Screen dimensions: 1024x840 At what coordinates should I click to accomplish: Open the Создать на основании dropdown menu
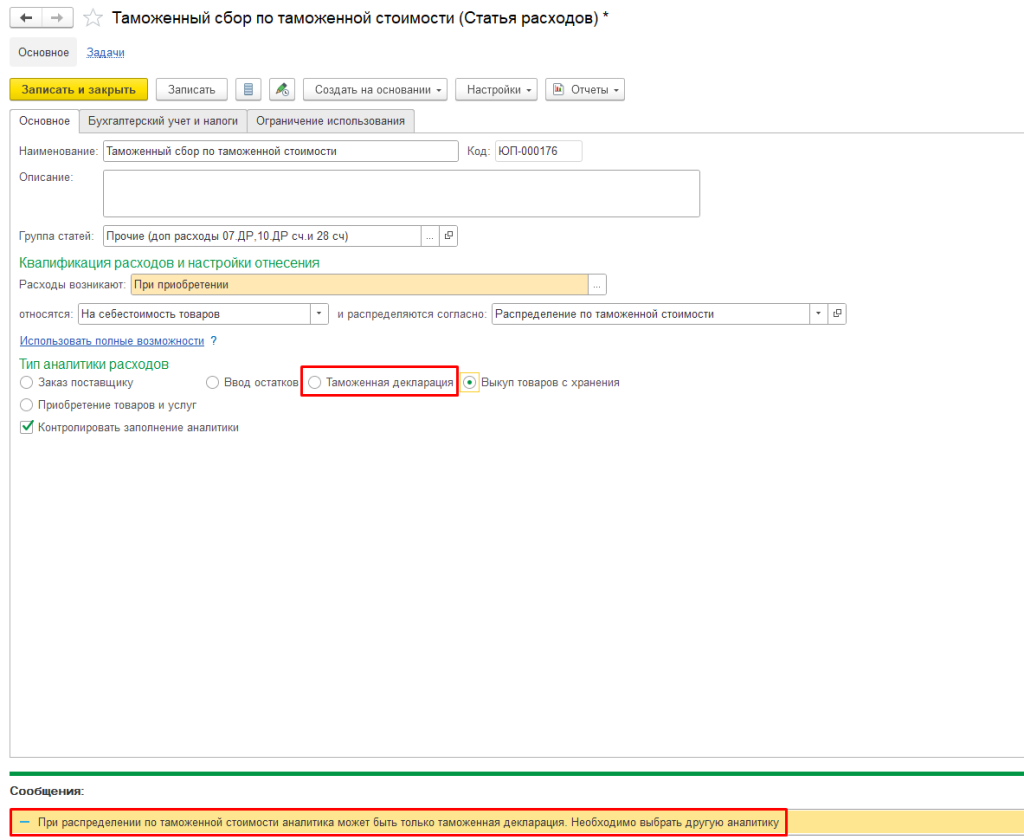375,90
